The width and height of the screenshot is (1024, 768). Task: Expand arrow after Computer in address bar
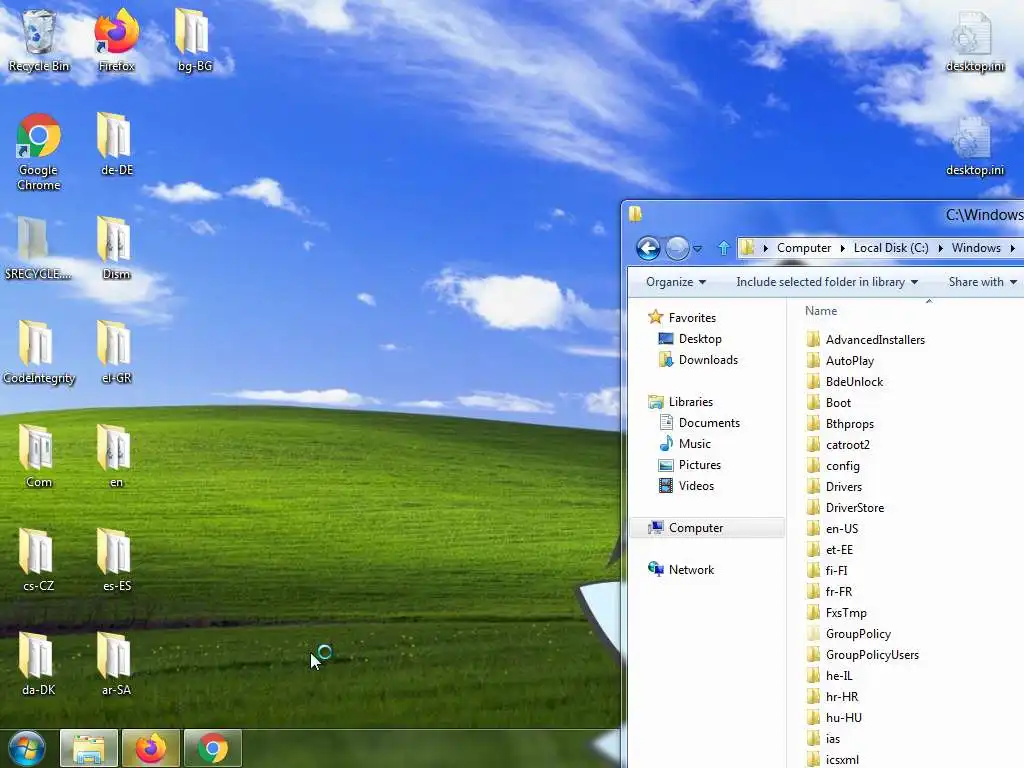pyautogui.click(x=842, y=248)
